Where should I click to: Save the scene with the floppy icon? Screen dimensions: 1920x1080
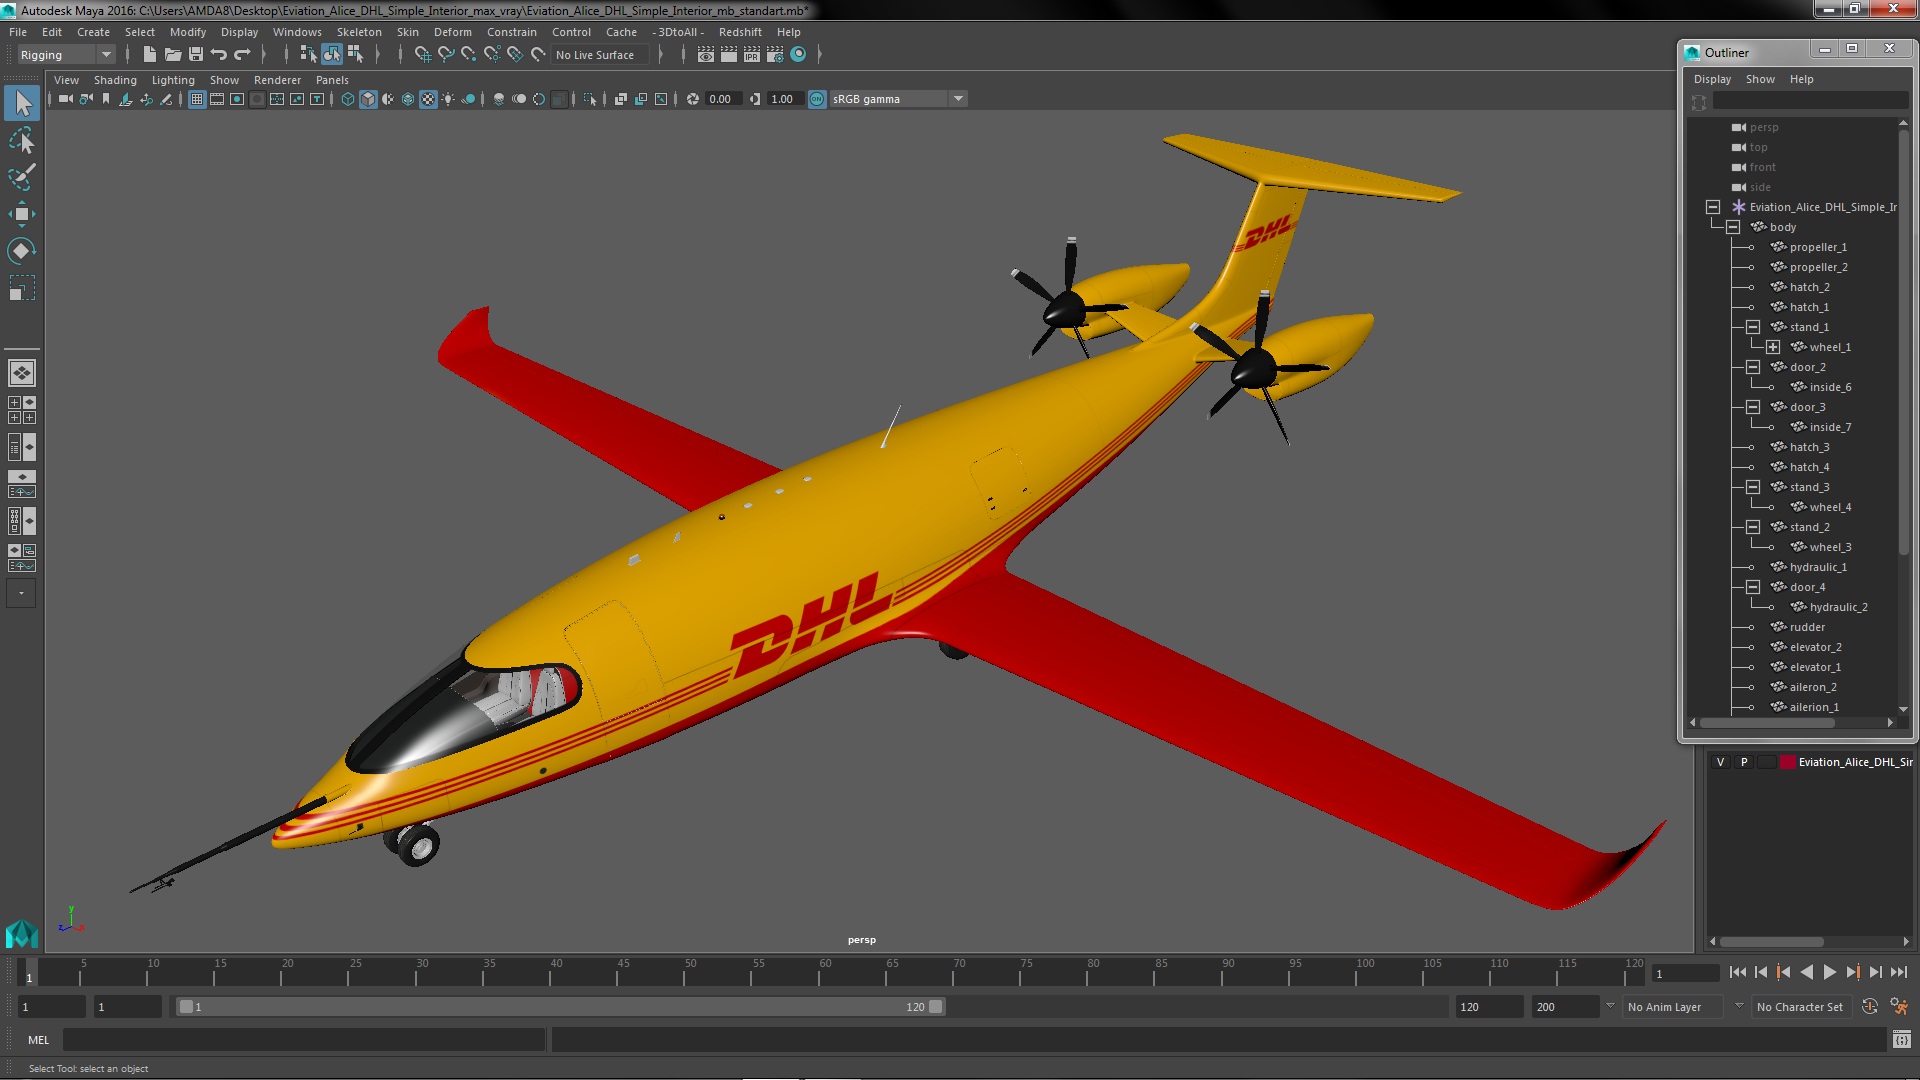click(196, 55)
